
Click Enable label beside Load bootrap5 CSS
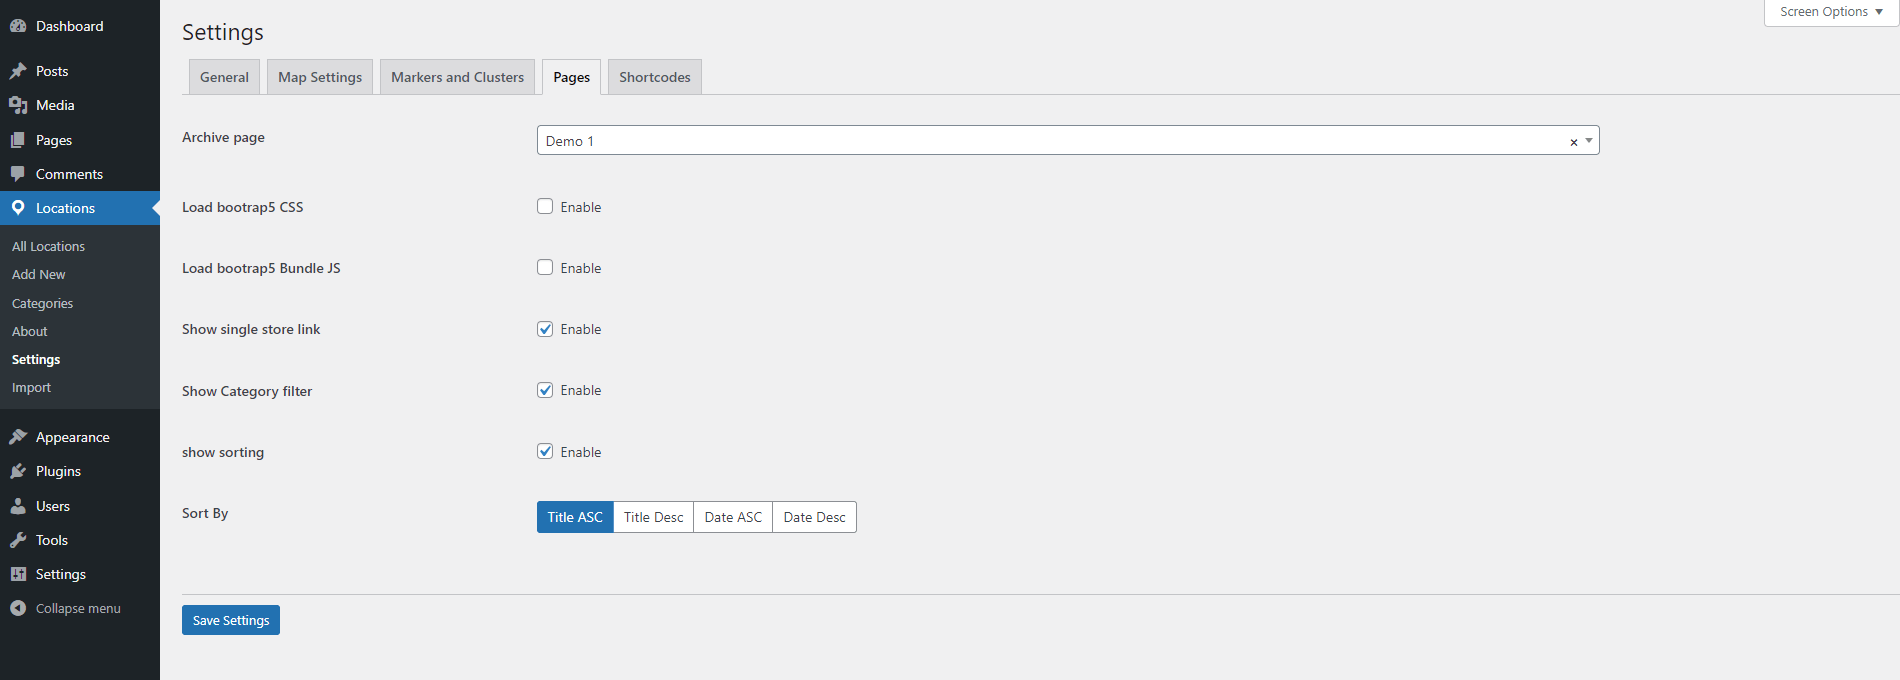(581, 207)
